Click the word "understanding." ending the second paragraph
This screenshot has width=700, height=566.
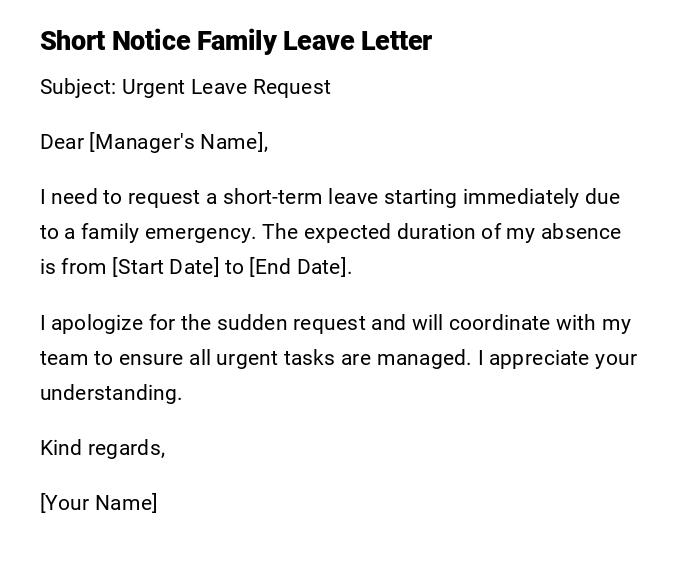click(111, 393)
